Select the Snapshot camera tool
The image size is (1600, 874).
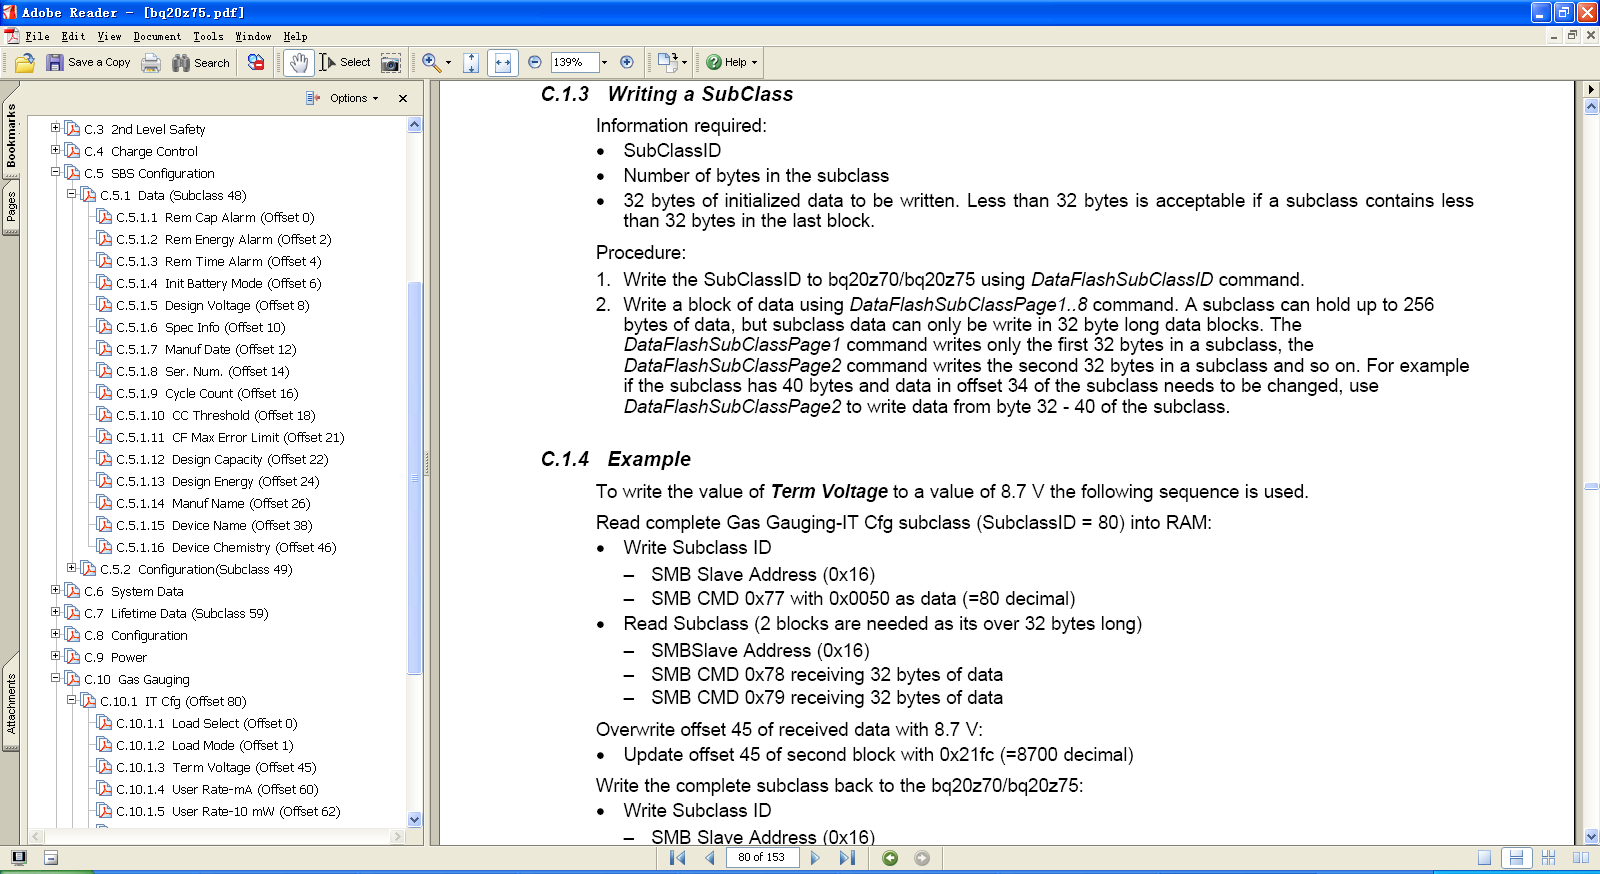391,62
